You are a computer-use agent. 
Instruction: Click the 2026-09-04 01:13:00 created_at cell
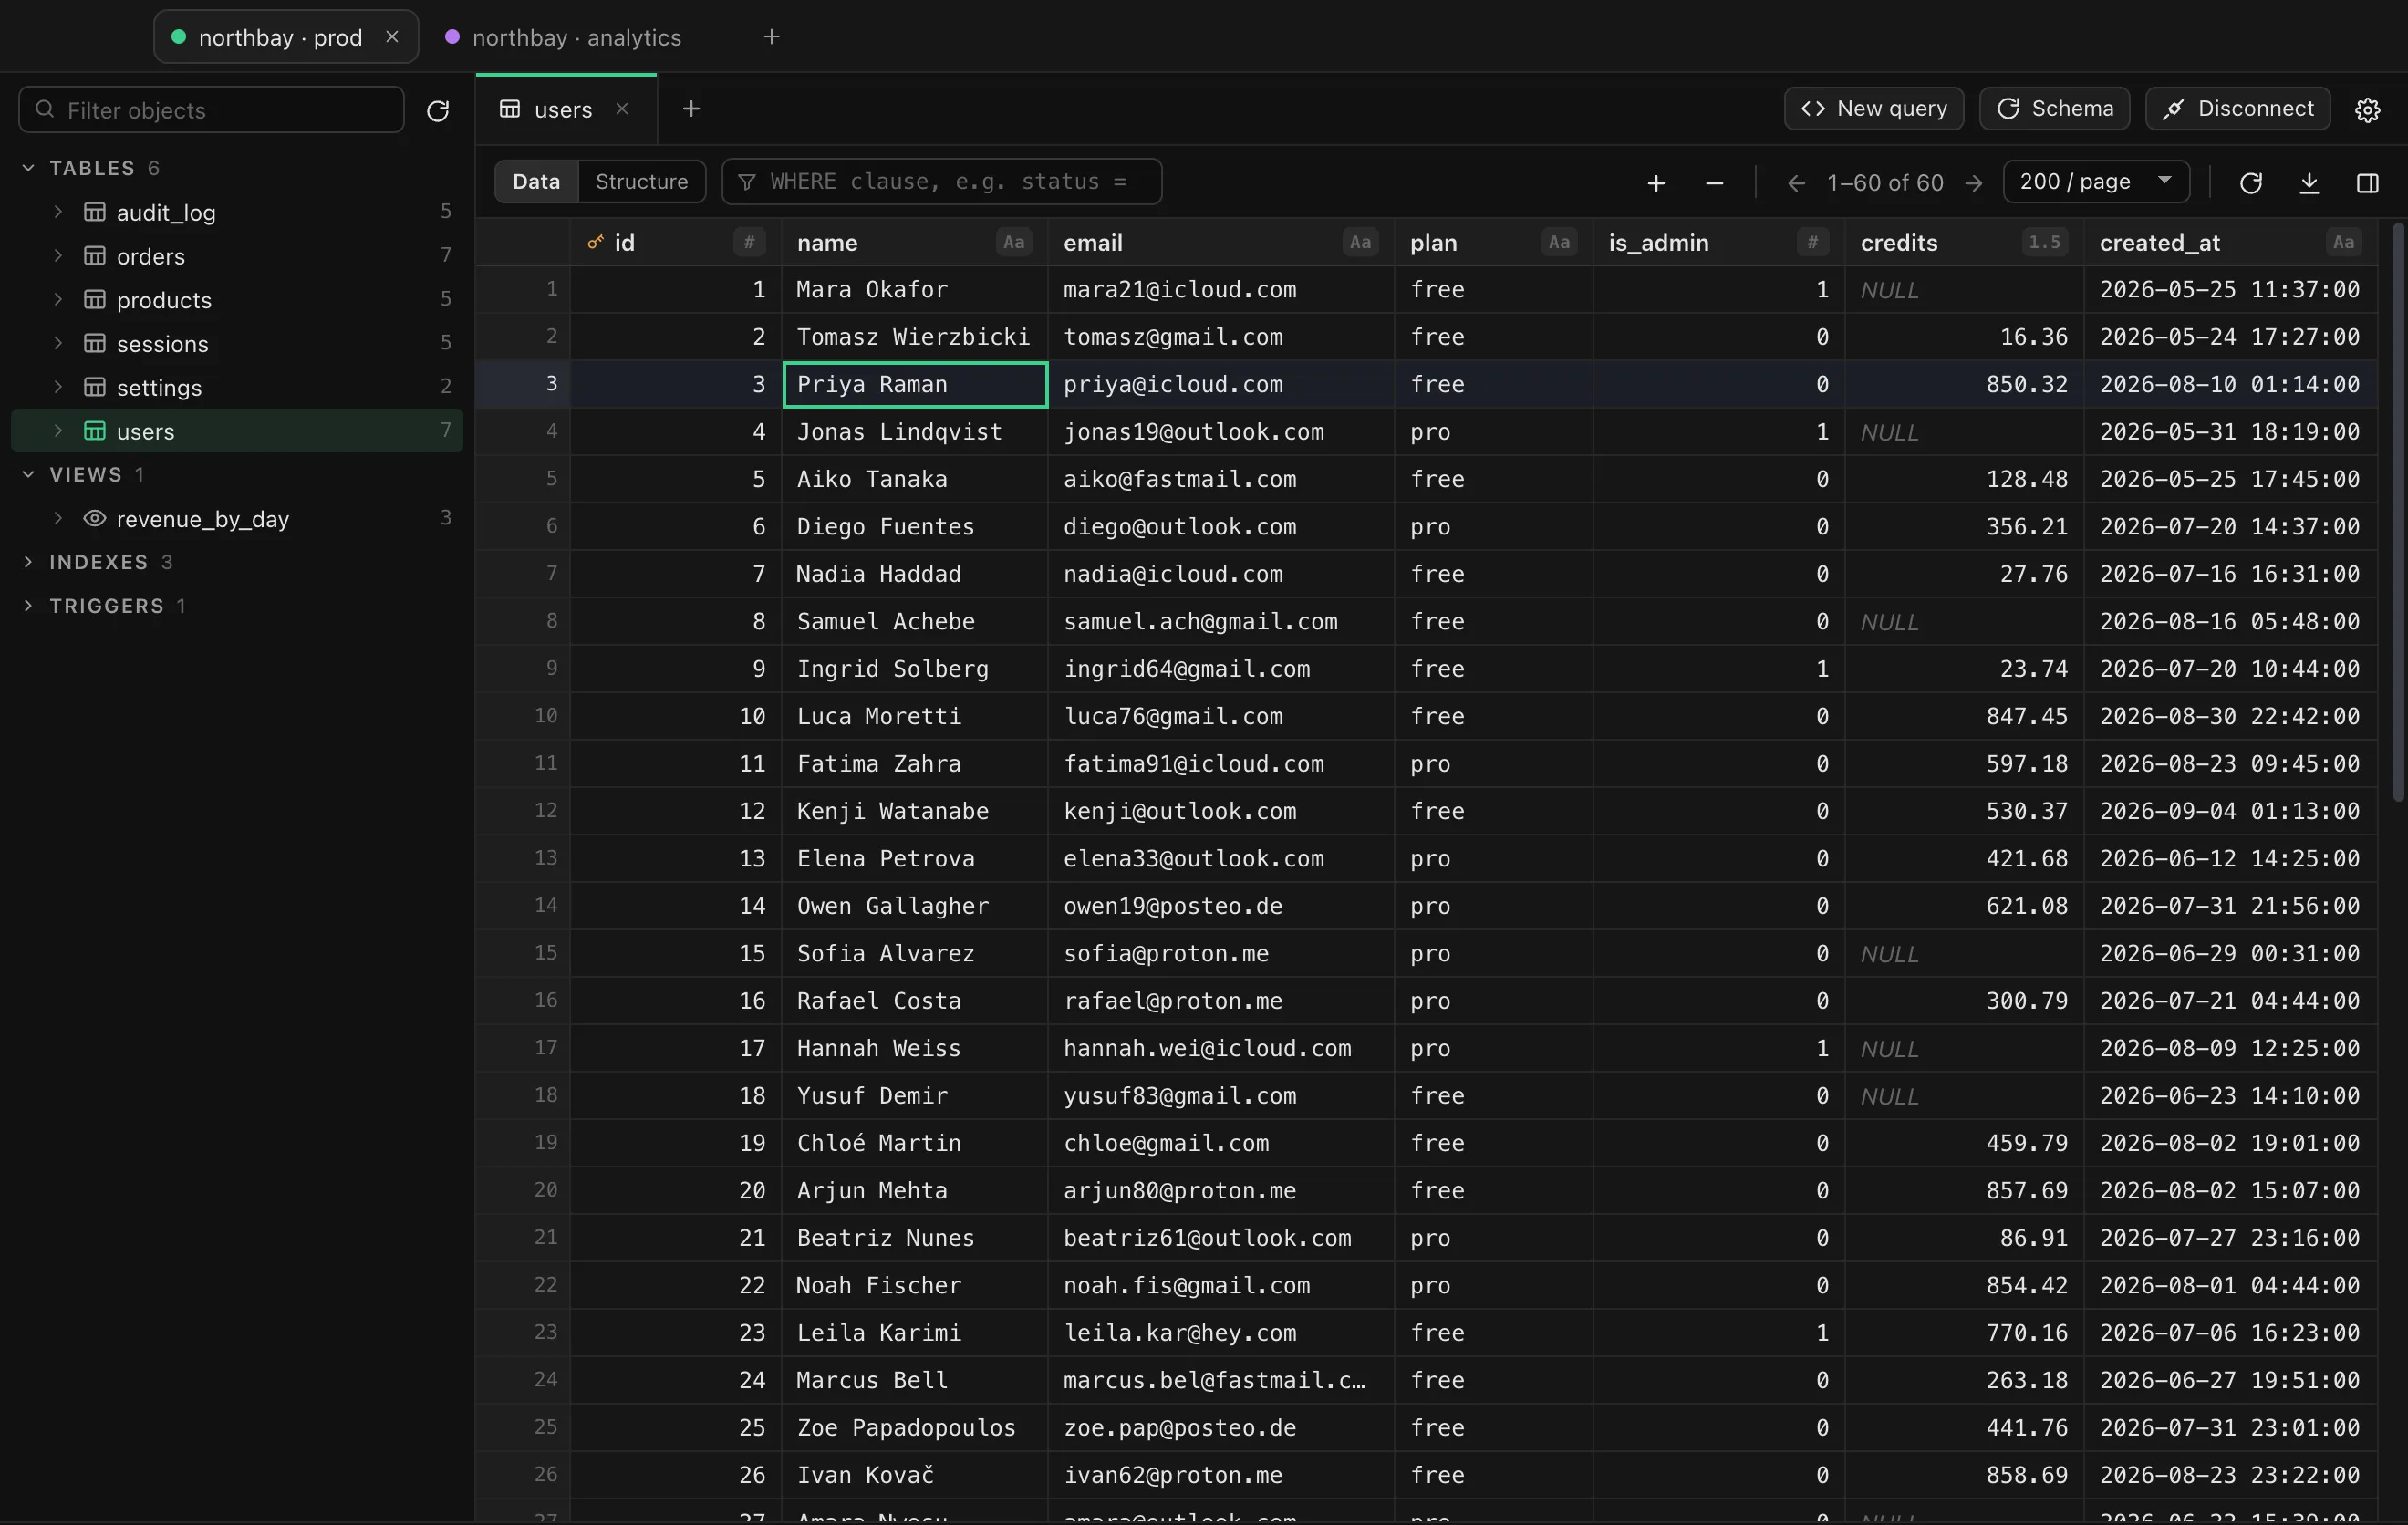pos(2230,811)
